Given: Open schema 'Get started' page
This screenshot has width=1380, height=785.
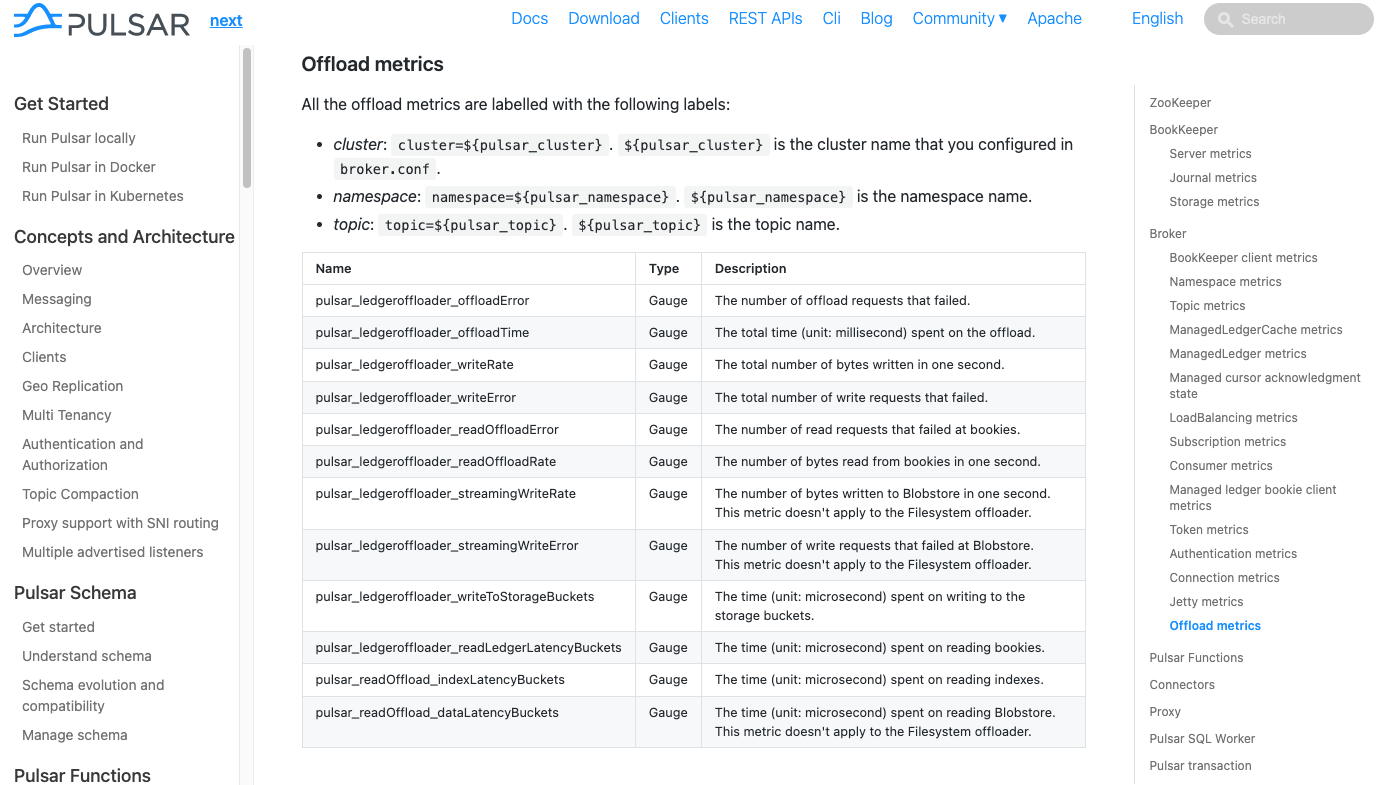Looking at the screenshot, I should pos(58,627).
